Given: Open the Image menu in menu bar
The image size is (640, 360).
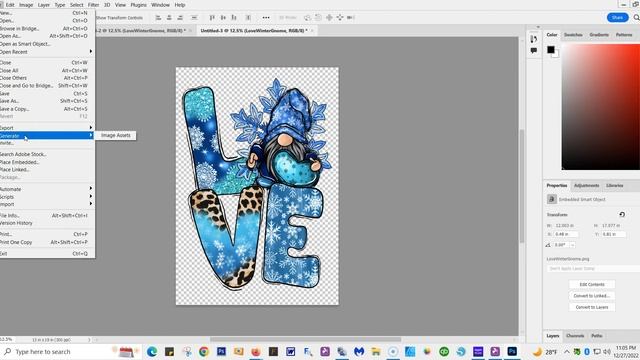Looking at the screenshot, I should click(x=26, y=5).
